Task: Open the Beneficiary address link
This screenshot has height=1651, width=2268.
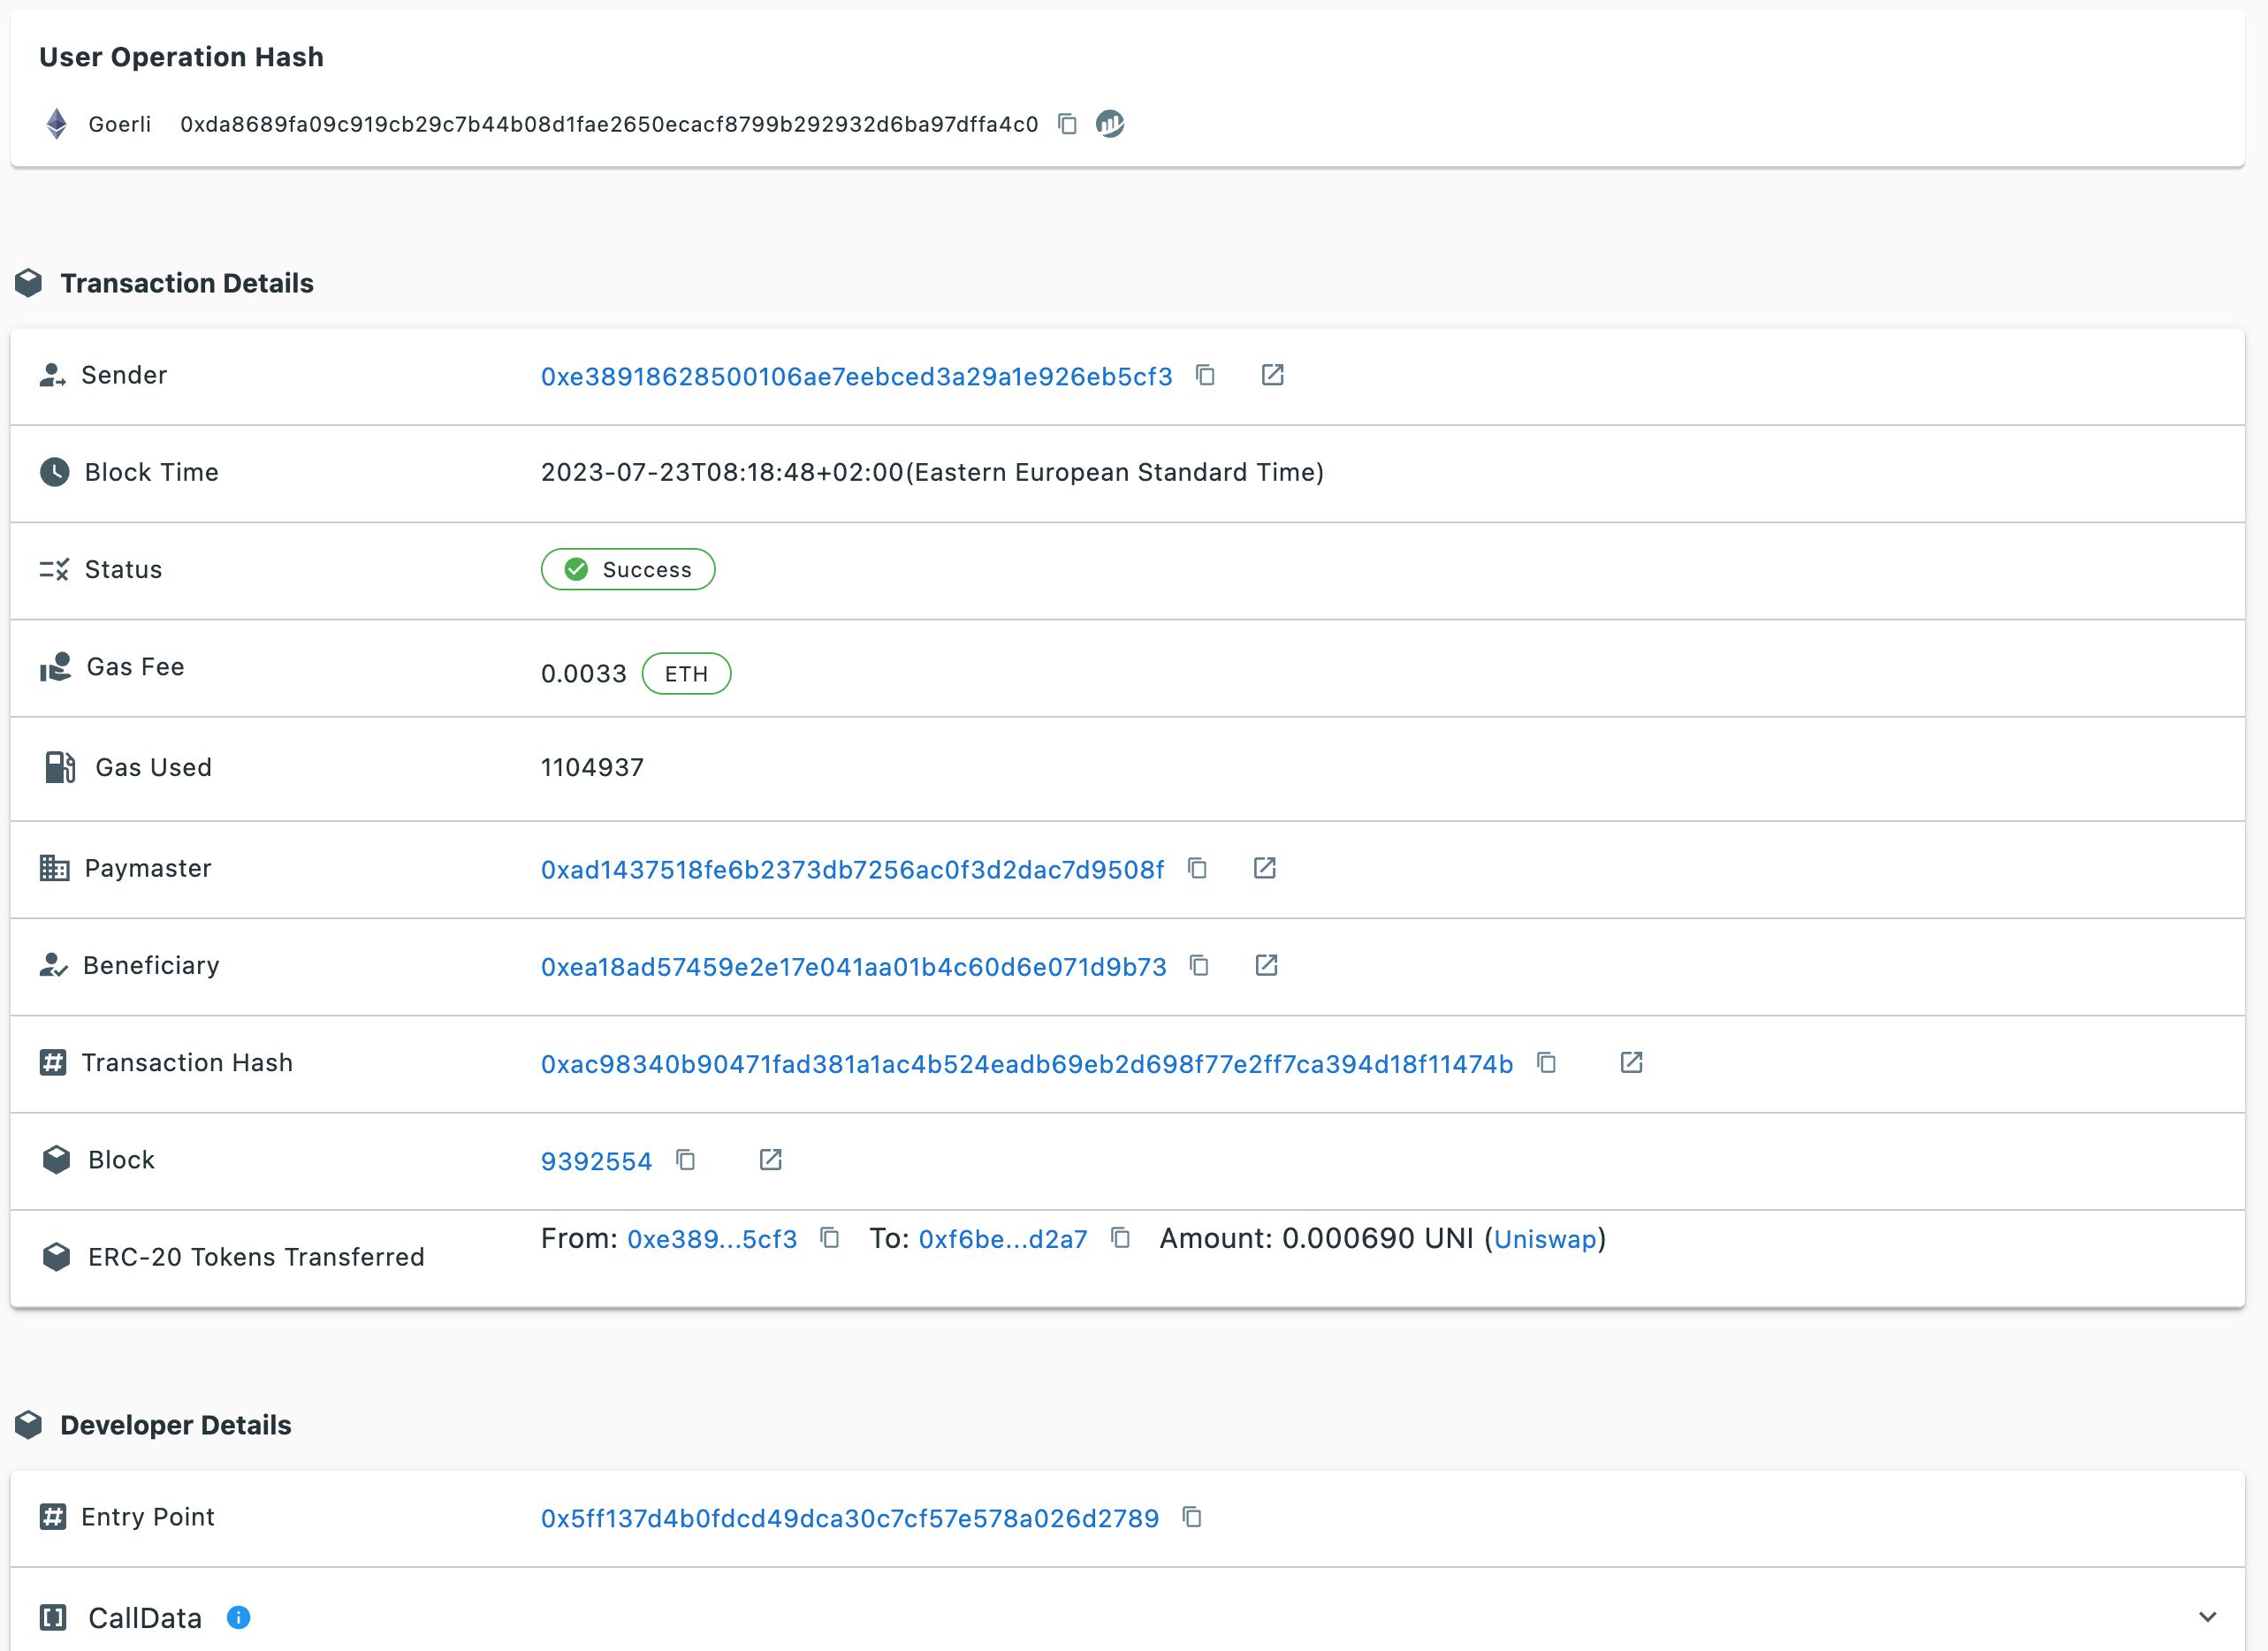Action: click(853, 966)
